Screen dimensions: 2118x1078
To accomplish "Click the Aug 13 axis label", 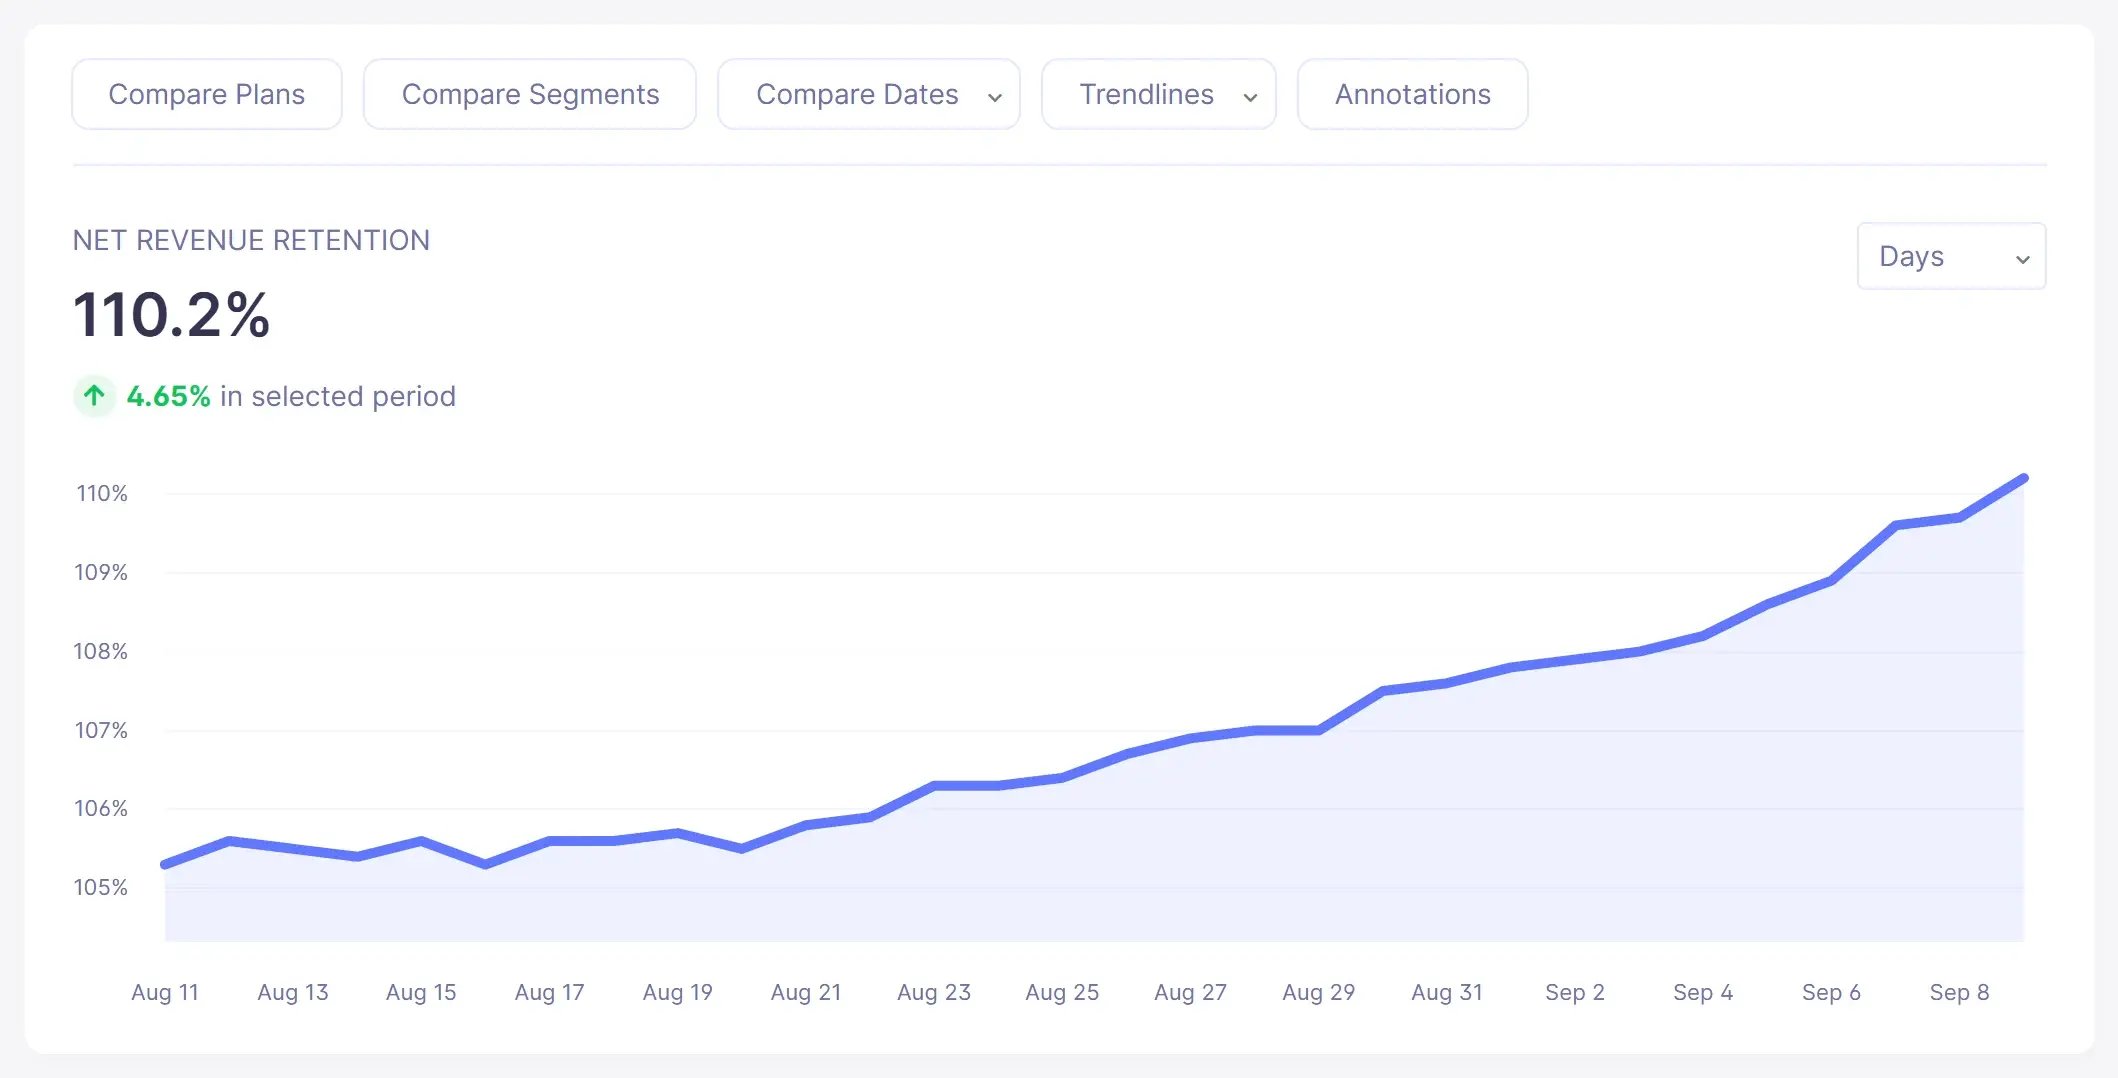I will click(293, 992).
